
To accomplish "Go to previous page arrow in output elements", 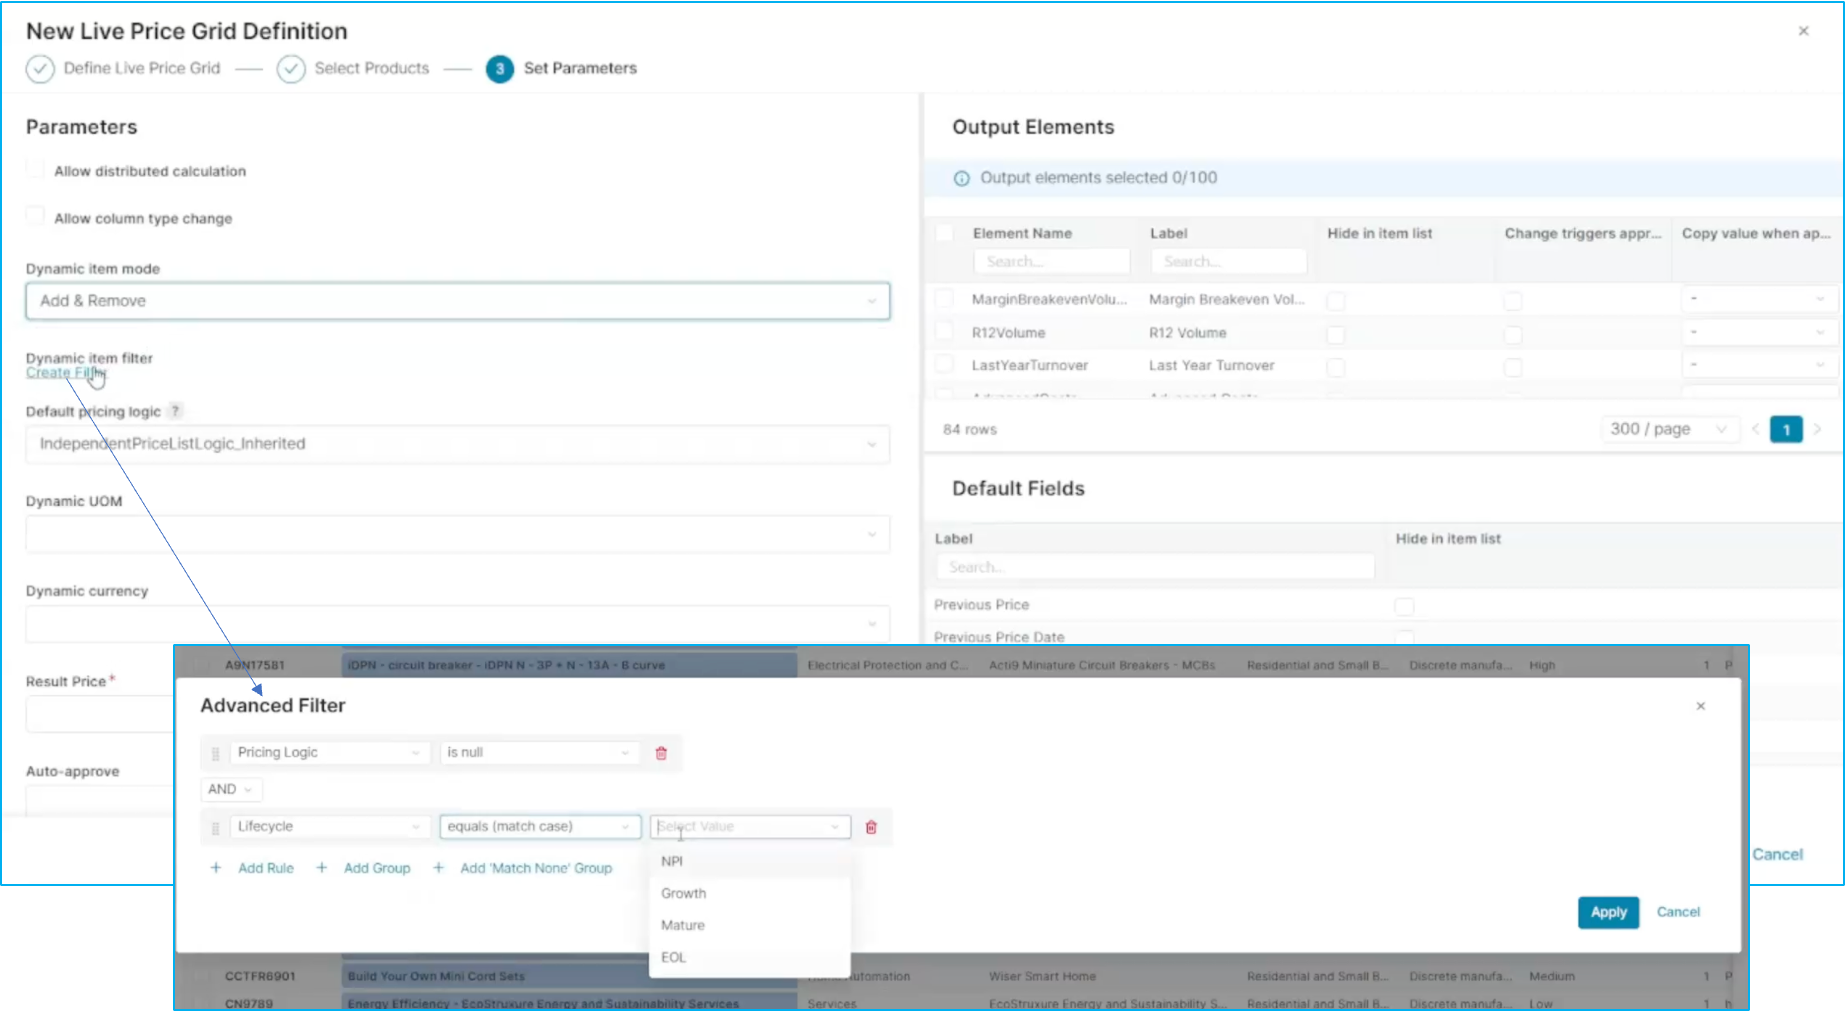I will click(1755, 429).
